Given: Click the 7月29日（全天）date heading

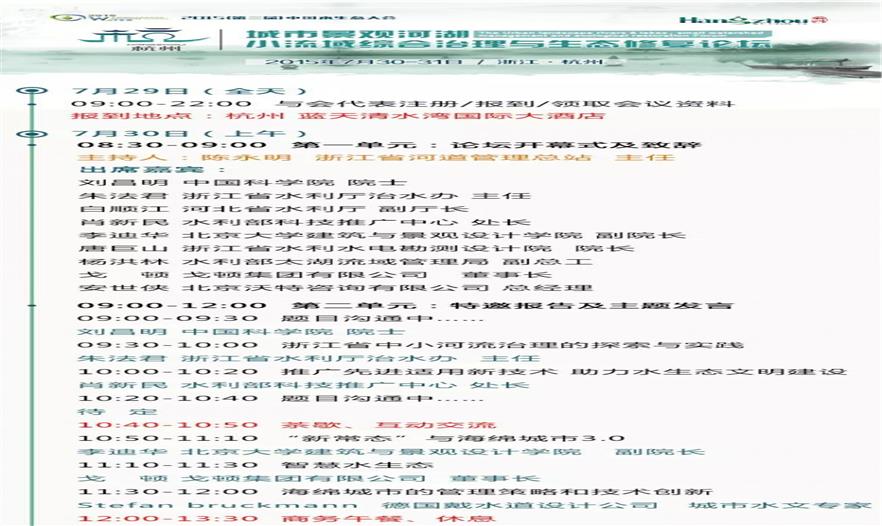Looking at the screenshot, I should click(x=144, y=91).
